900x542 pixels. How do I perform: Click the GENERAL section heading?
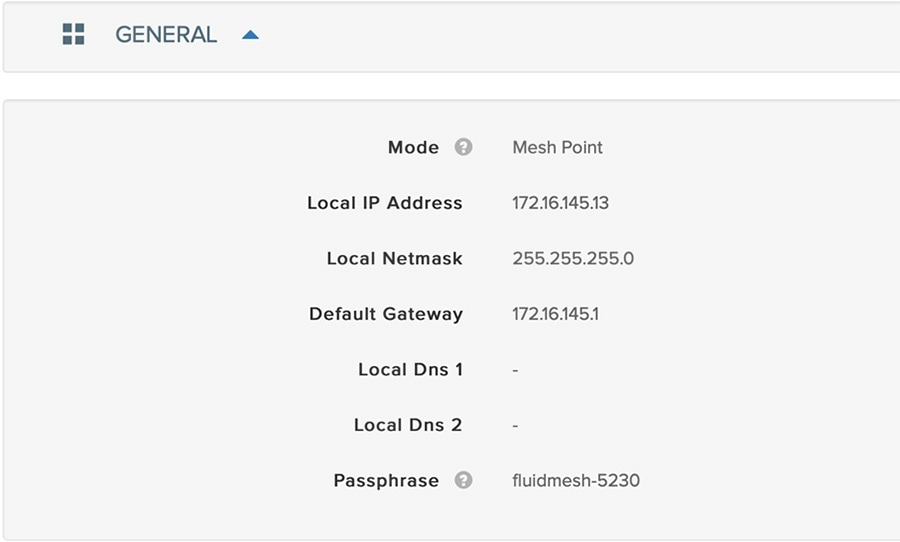166,34
